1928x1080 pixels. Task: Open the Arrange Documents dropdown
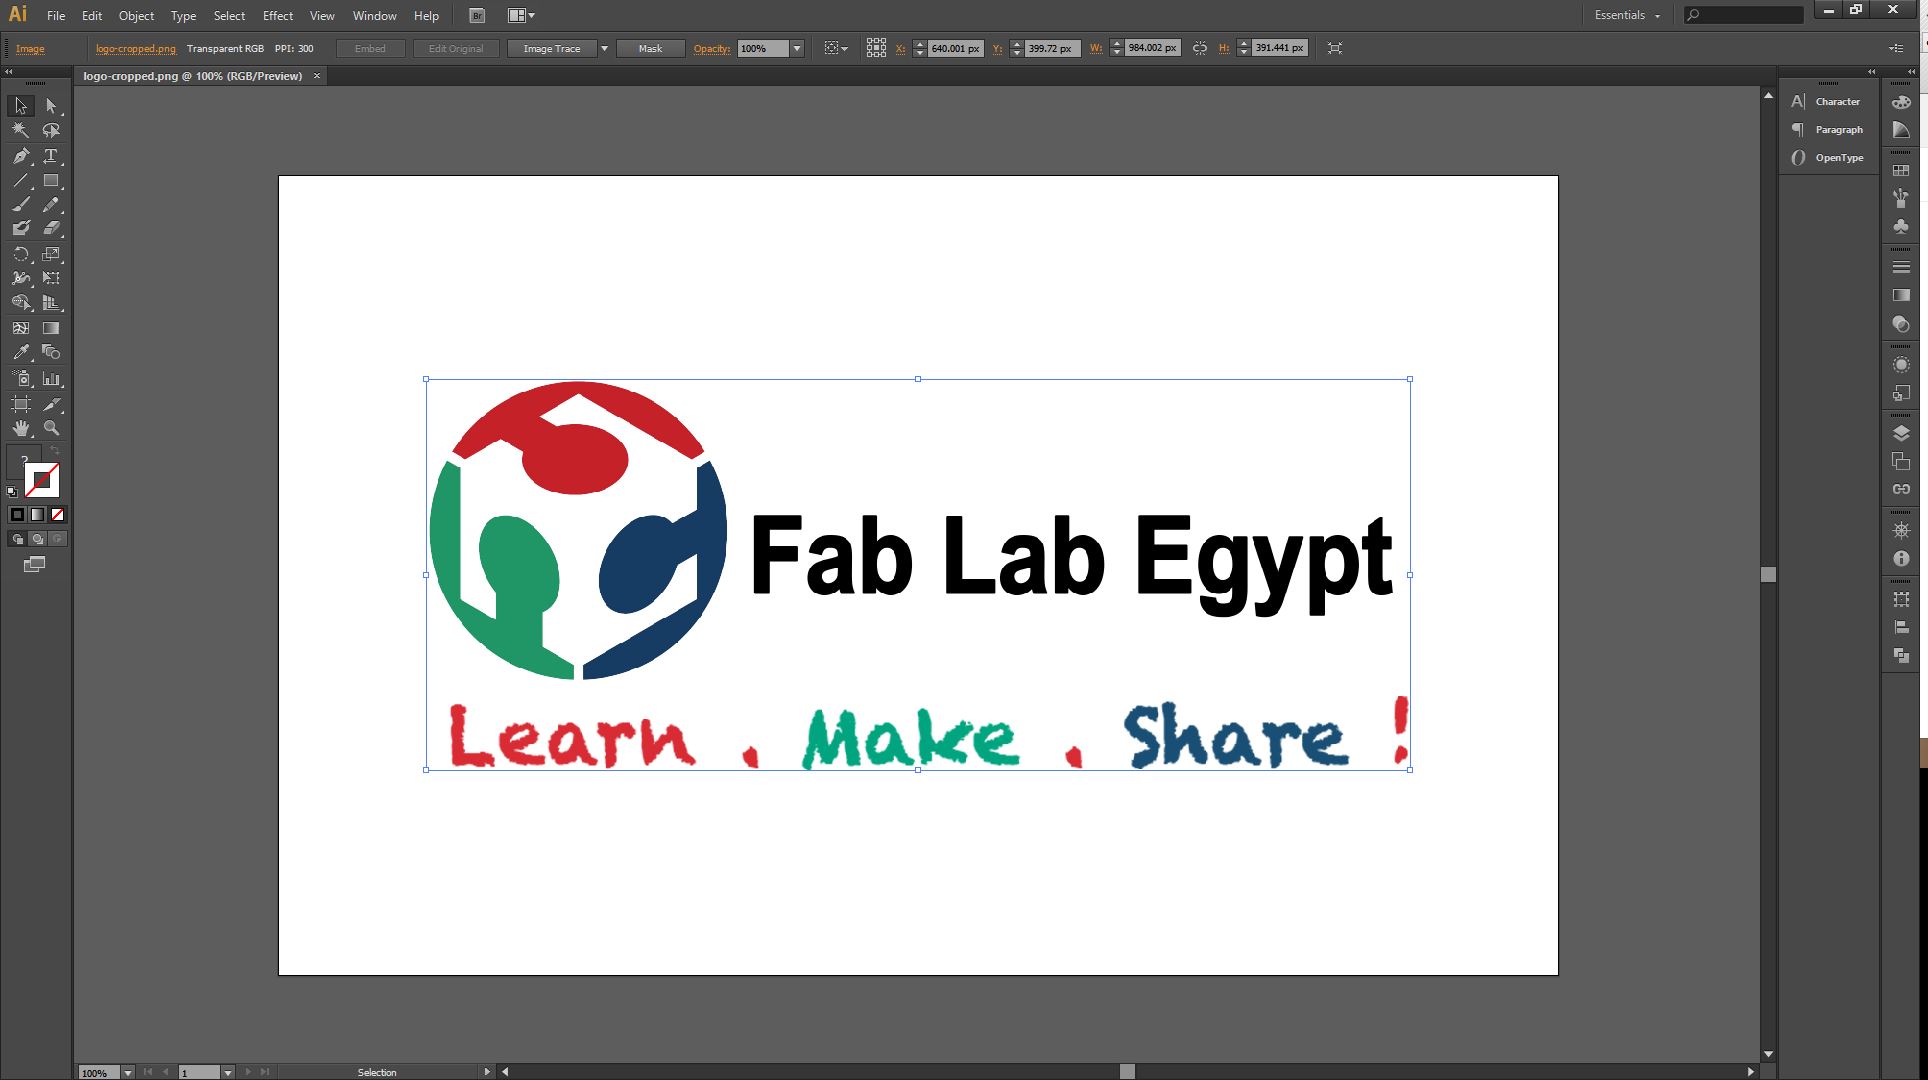521,15
